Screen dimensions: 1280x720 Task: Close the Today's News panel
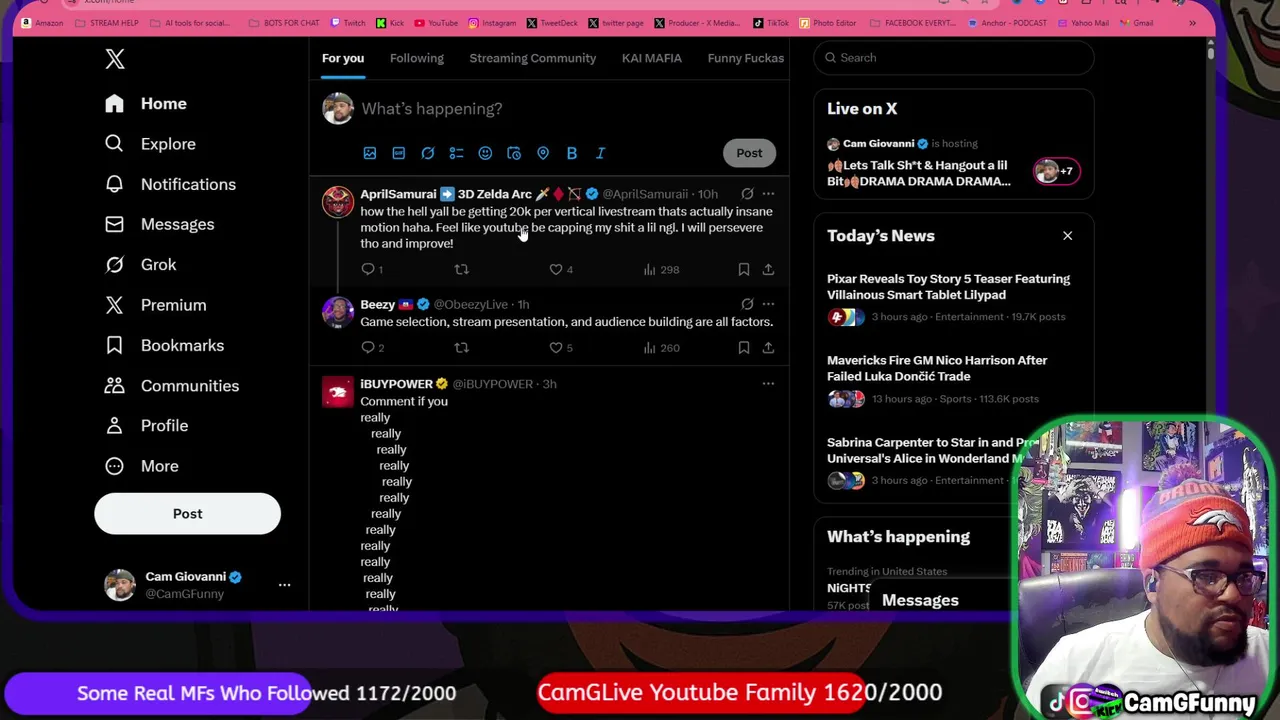pyautogui.click(x=1067, y=236)
